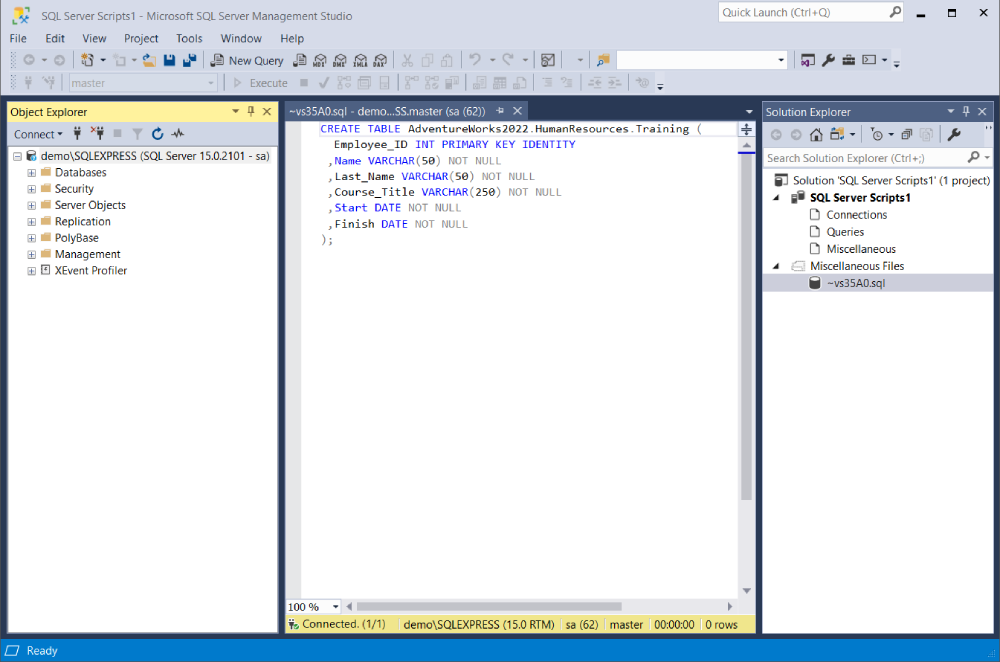Open the Toolbox icon

[848, 60]
